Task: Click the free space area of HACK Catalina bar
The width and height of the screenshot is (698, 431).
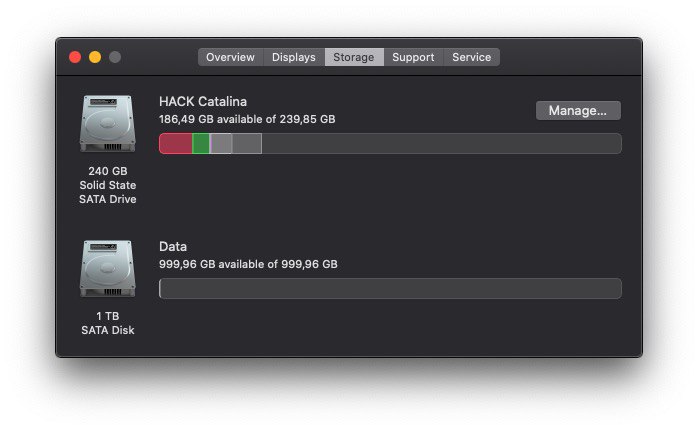Action: [x=442, y=143]
